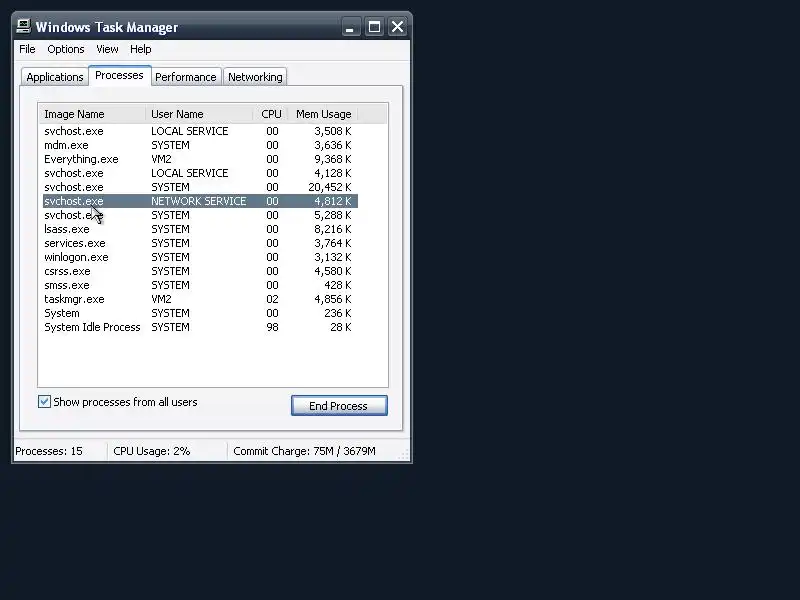Sort by User Name column header
The width and height of the screenshot is (800, 600).
click(x=199, y=114)
